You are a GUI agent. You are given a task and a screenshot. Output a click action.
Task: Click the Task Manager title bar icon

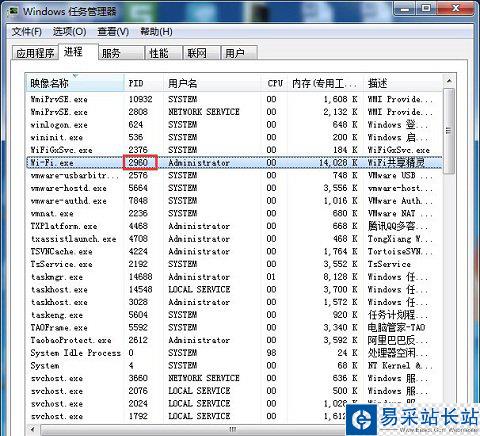tap(13, 11)
